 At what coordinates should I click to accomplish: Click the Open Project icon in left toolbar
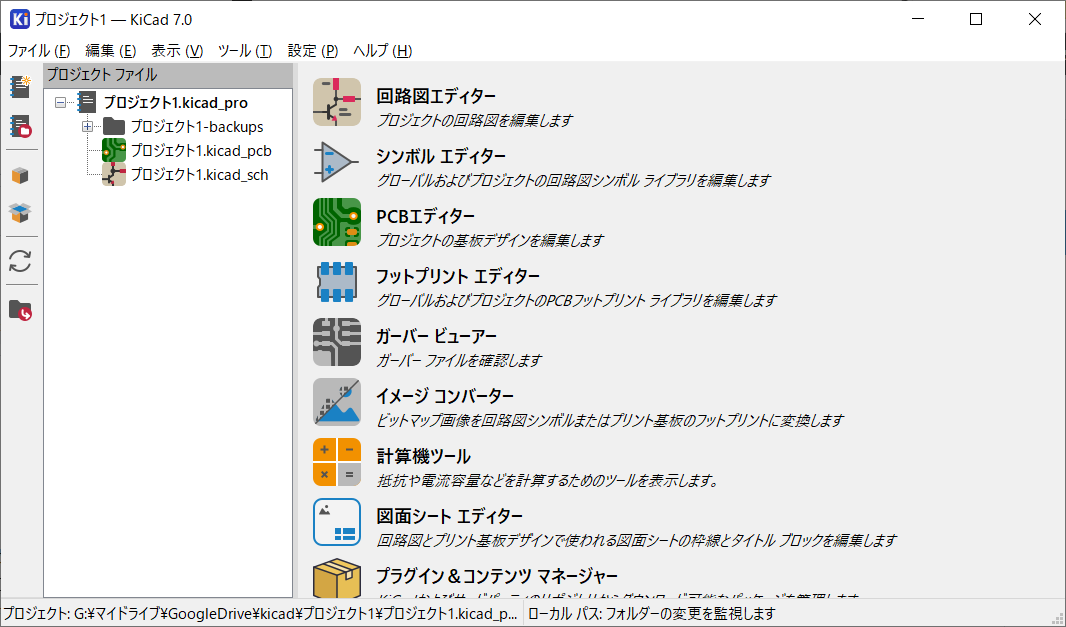point(20,126)
